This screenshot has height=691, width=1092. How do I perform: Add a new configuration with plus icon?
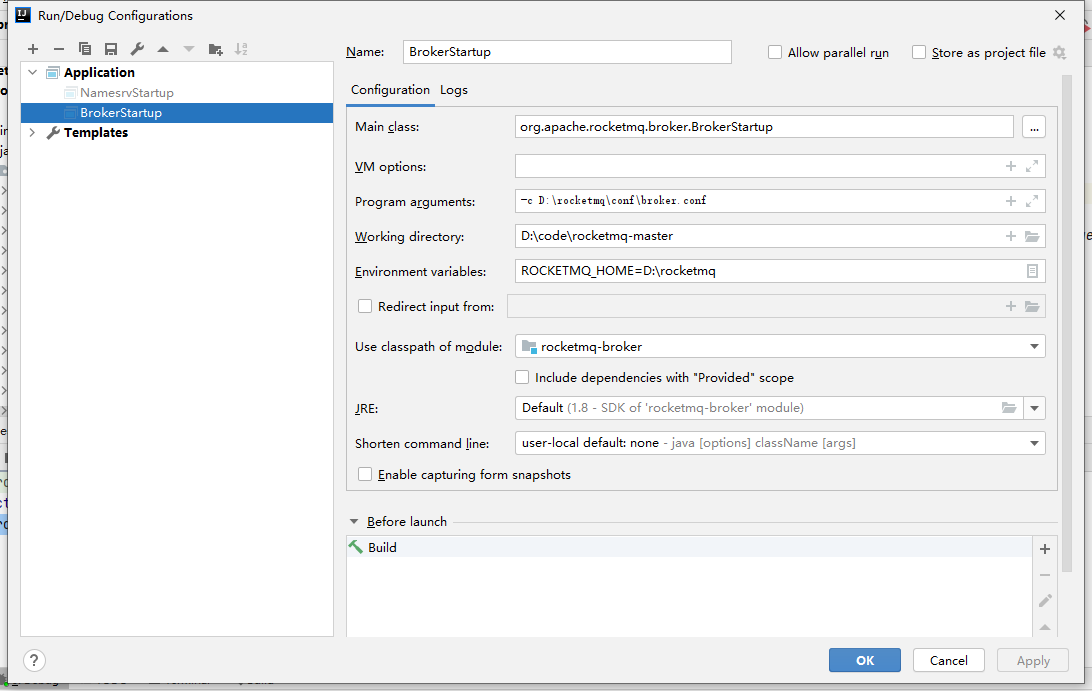point(33,49)
